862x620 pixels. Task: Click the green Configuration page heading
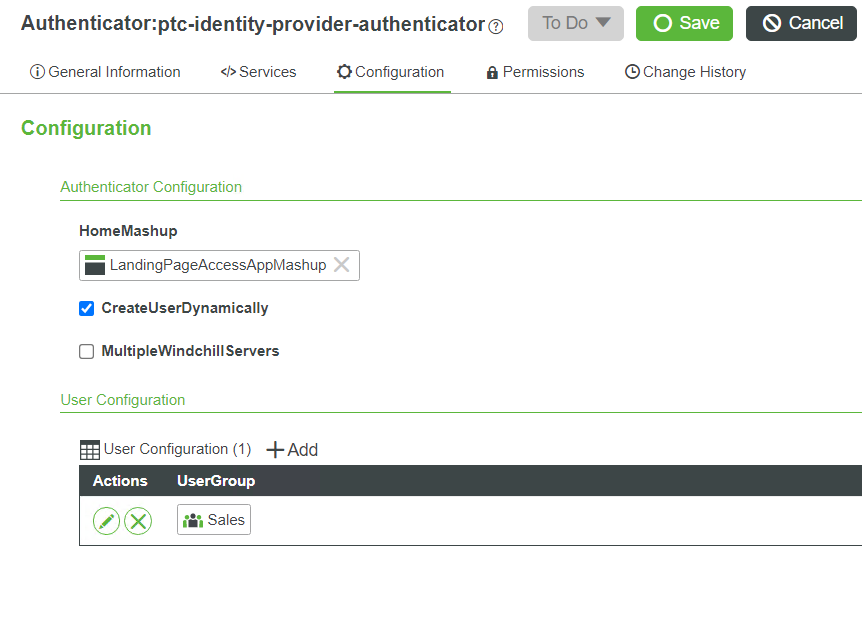(86, 128)
